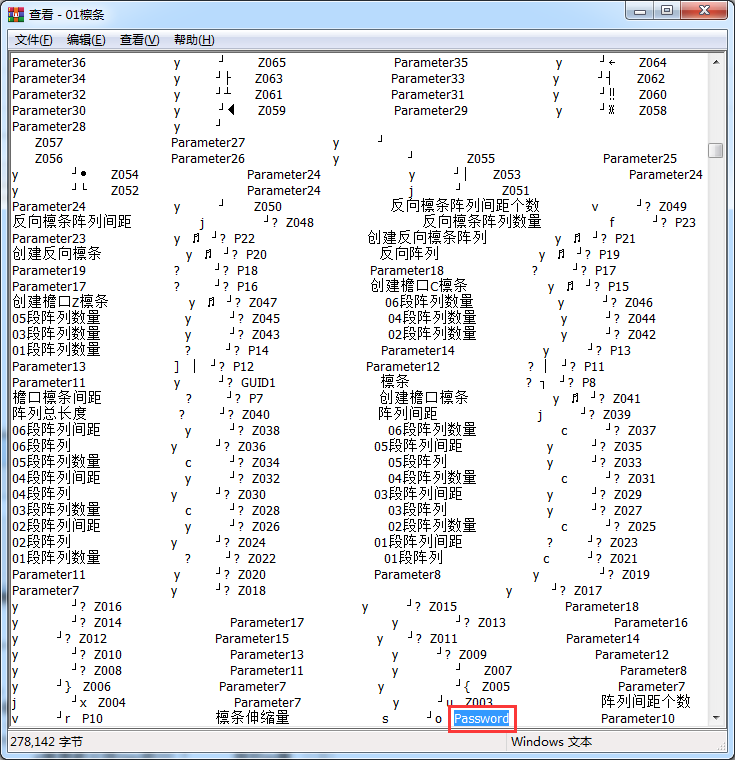Click the 04段阵列间距 text
This screenshot has width=735, height=760.
pyautogui.click(x=56, y=477)
